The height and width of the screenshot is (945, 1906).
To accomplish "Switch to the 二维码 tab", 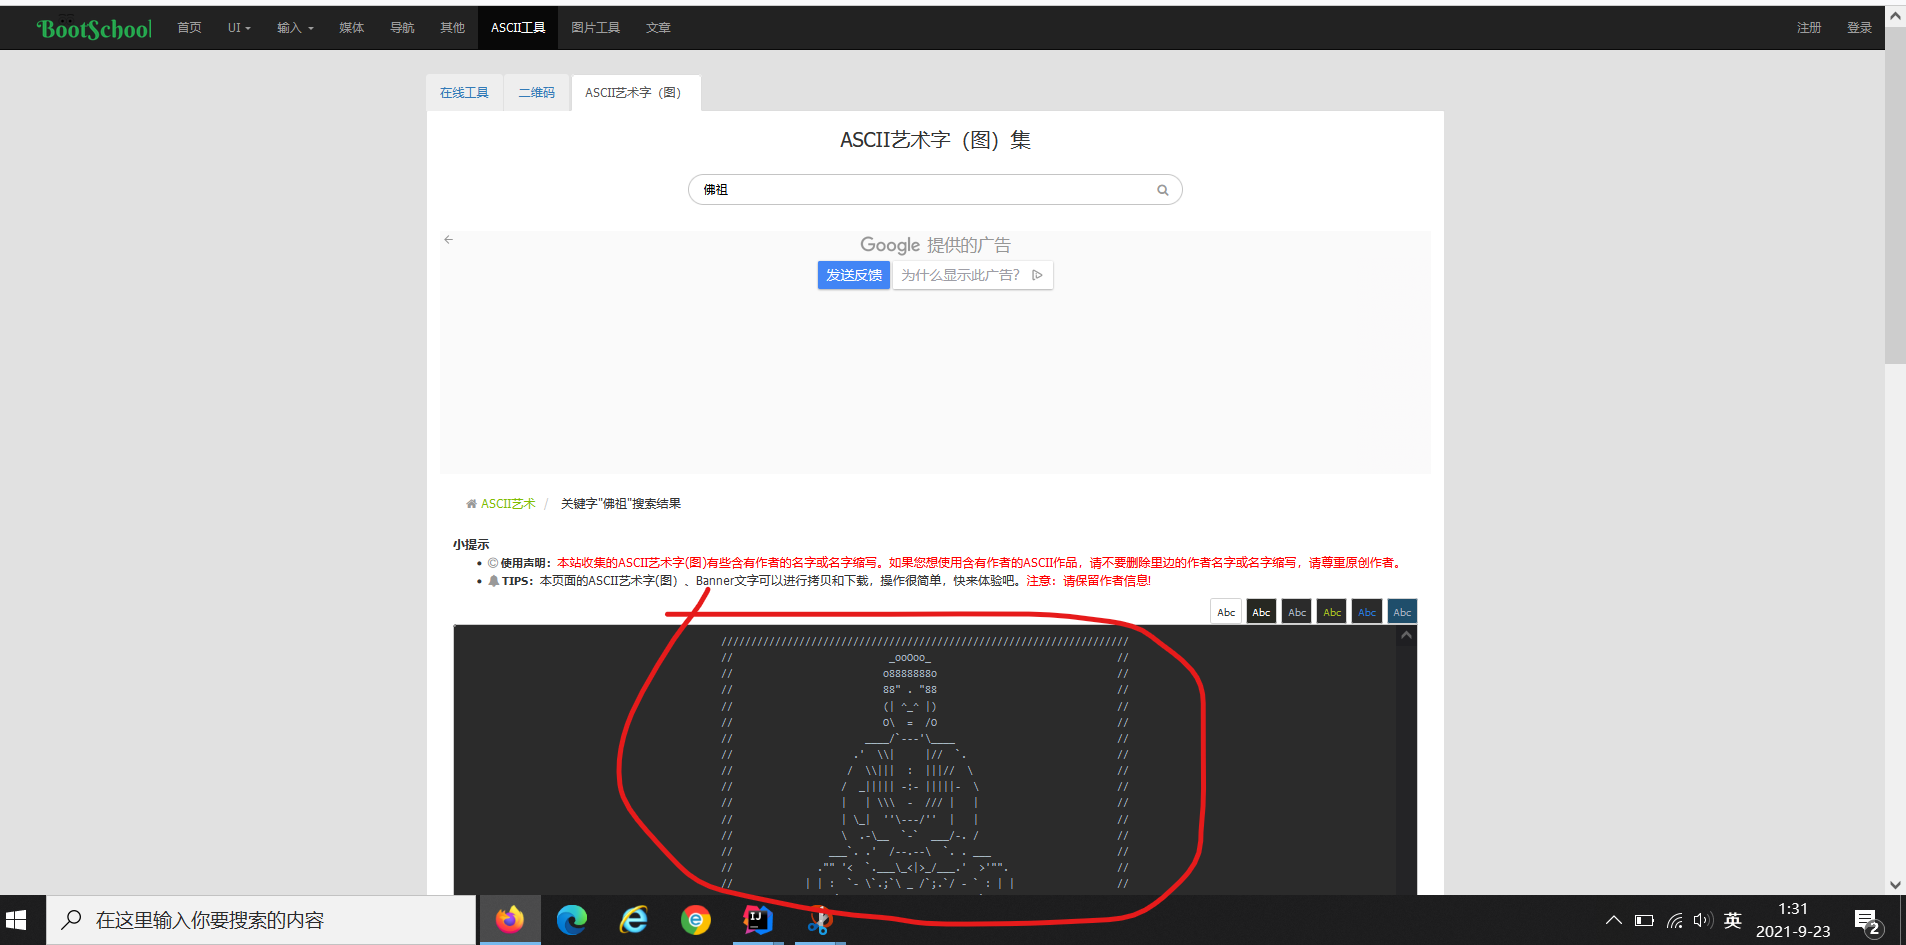I will click(x=537, y=92).
